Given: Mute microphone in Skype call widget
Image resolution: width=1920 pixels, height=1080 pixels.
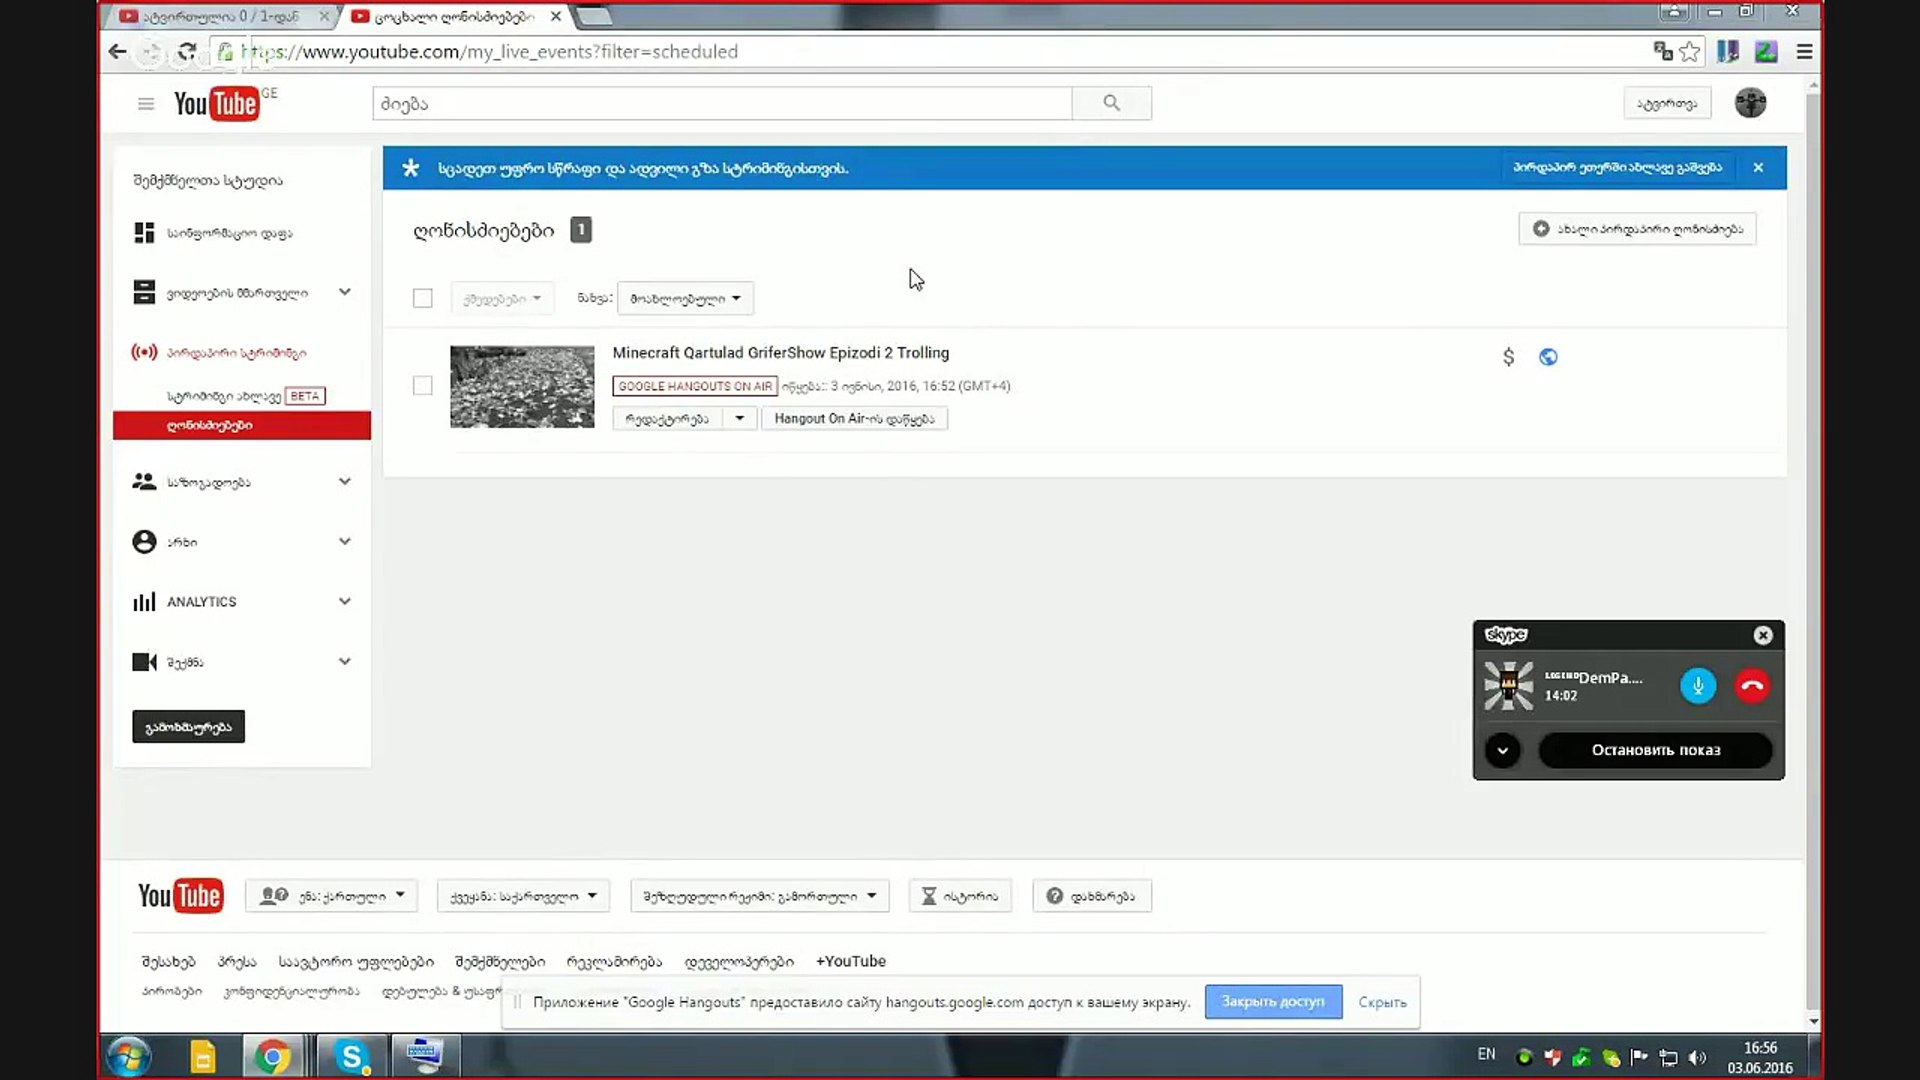Looking at the screenshot, I should point(1697,686).
